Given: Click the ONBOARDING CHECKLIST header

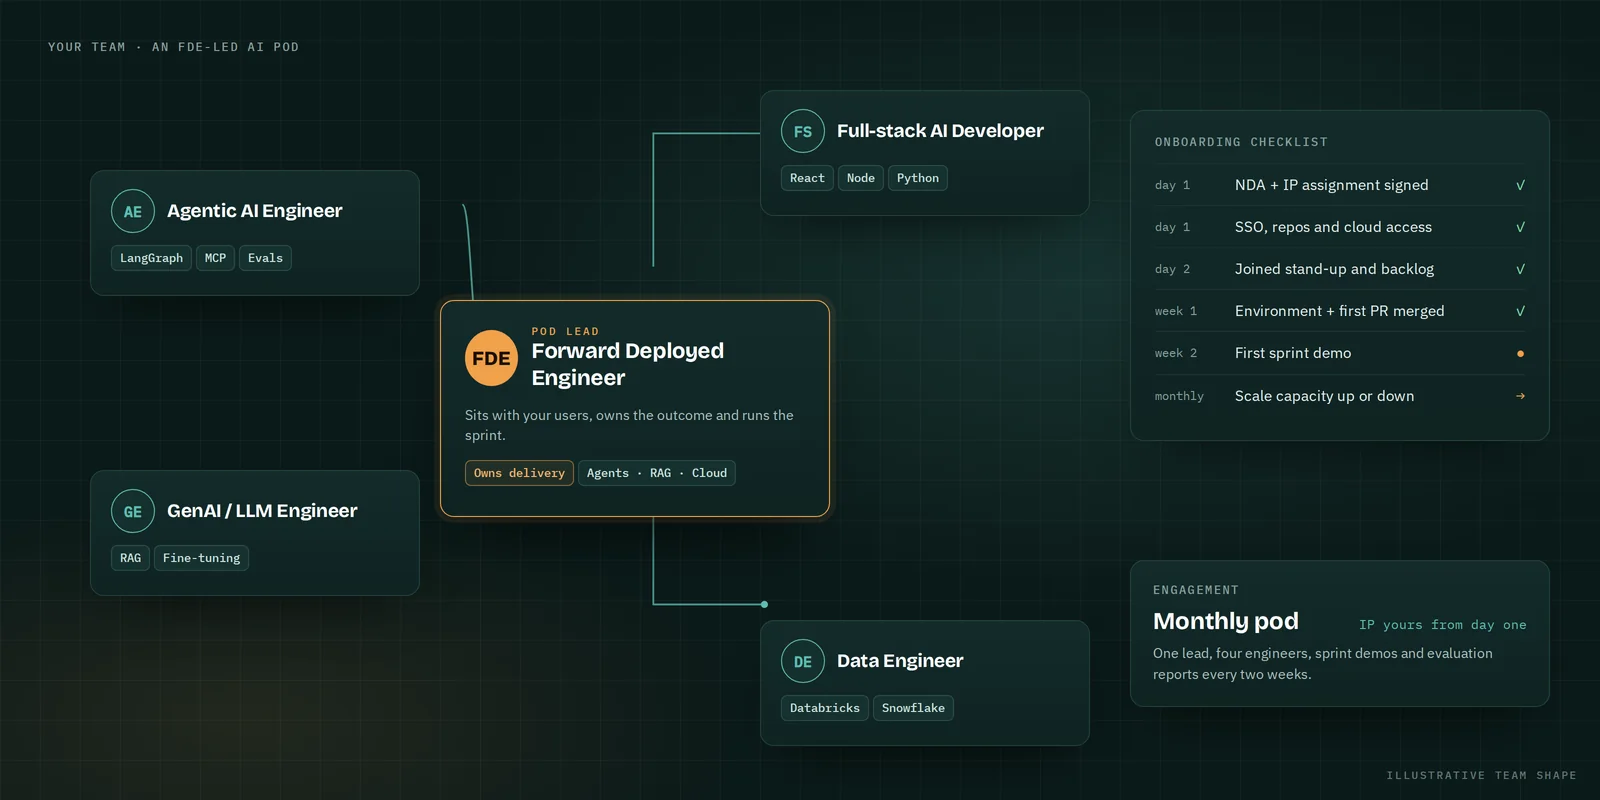Looking at the screenshot, I should pyautogui.click(x=1241, y=142).
